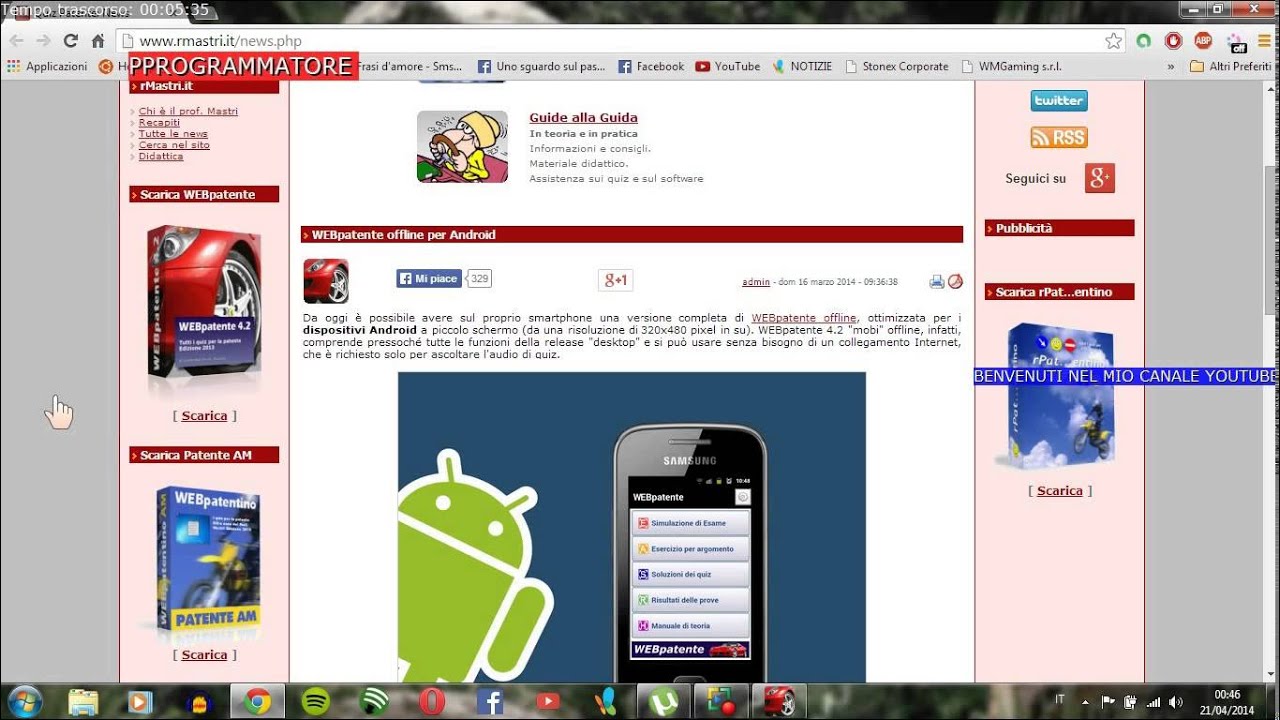Show hidden tray icons arrow
Image resolution: width=1280 pixels, height=720 pixels.
[1087, 702]
